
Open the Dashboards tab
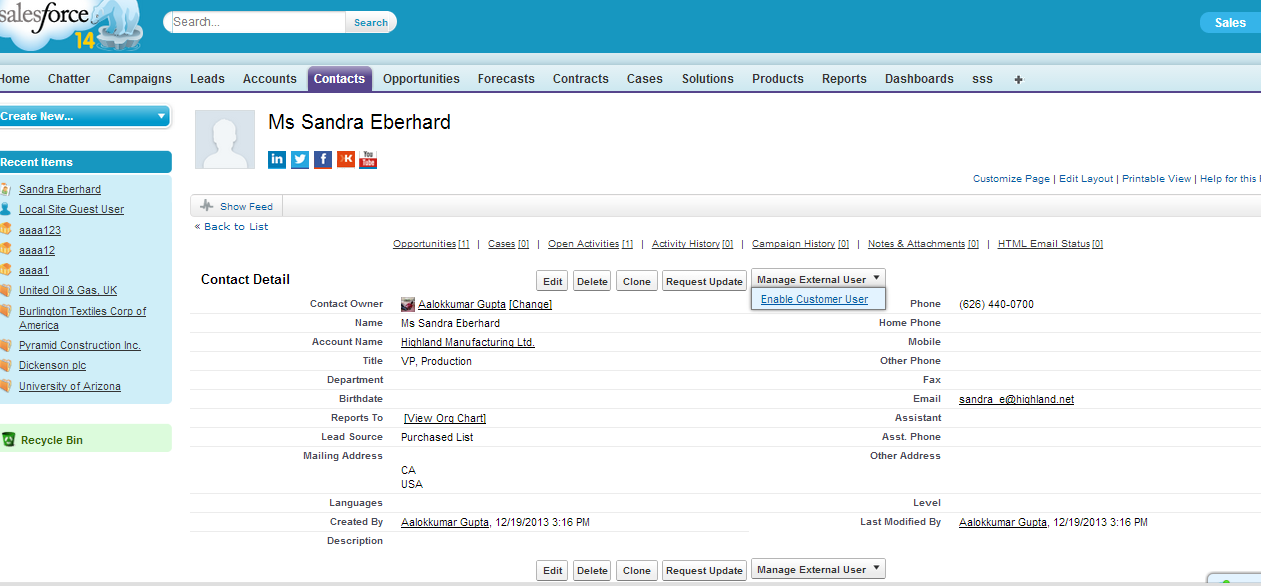pyautogui.click(x=919, y=79)
